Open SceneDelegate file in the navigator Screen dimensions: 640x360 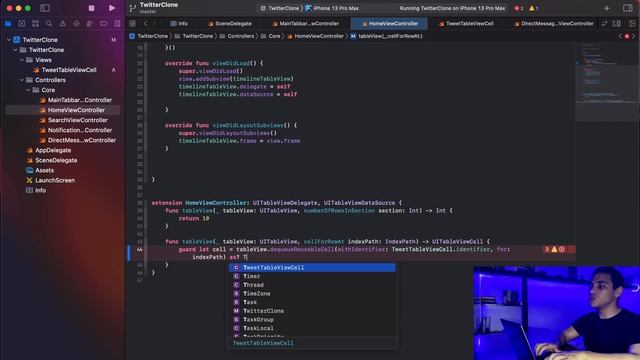51,160
